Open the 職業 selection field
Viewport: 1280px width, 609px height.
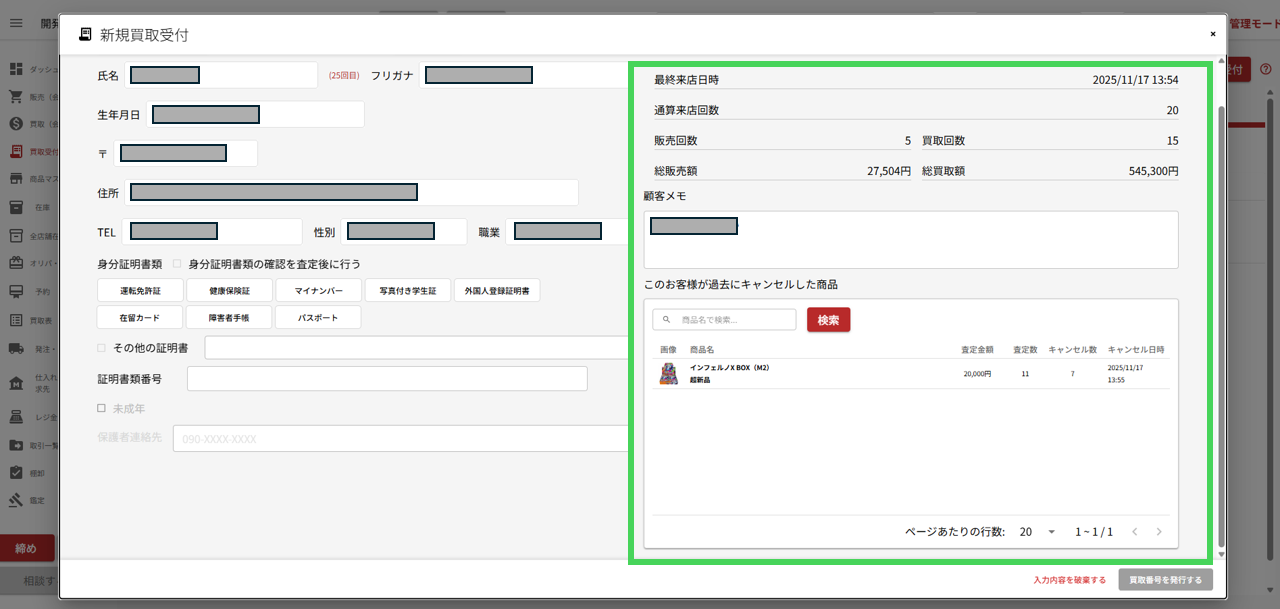click(565, 232)
